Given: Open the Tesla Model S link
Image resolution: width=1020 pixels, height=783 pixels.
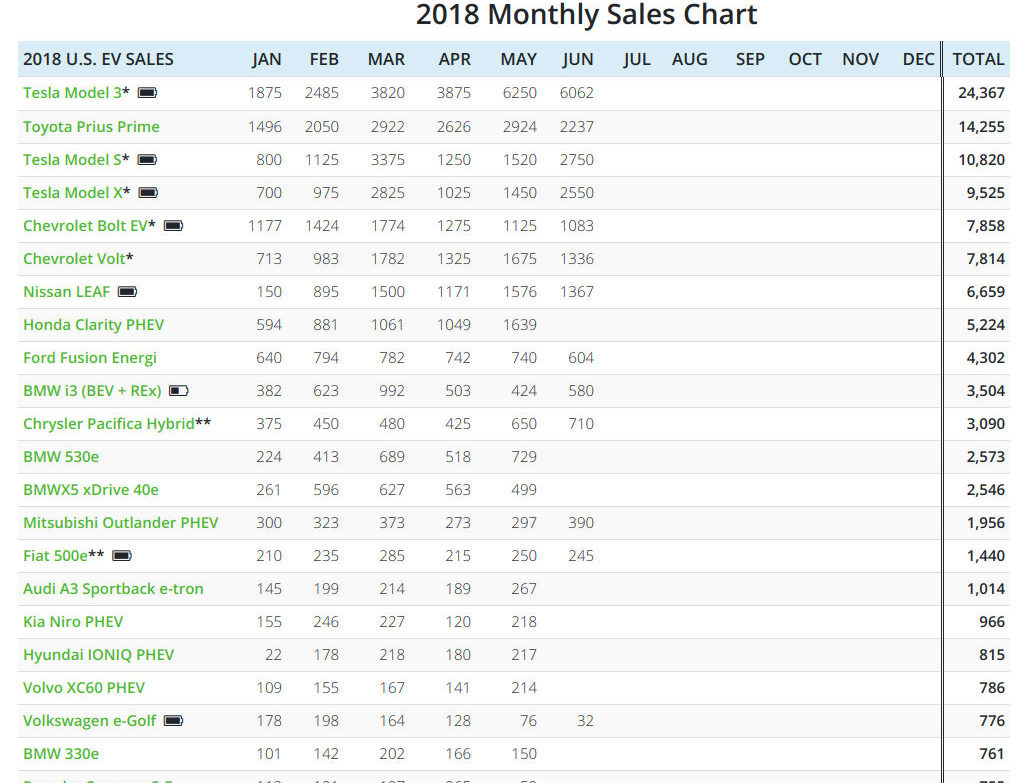Looking at the screenshot, I should [x=72, y=159].
